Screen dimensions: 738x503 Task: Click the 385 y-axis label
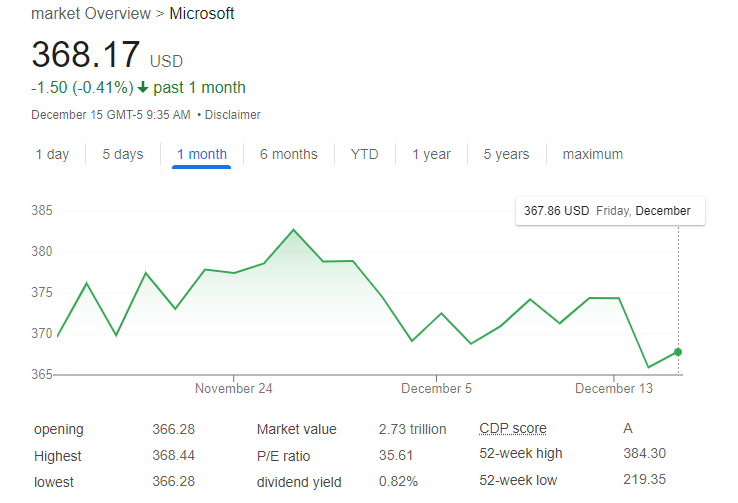[x=42, y=210]
